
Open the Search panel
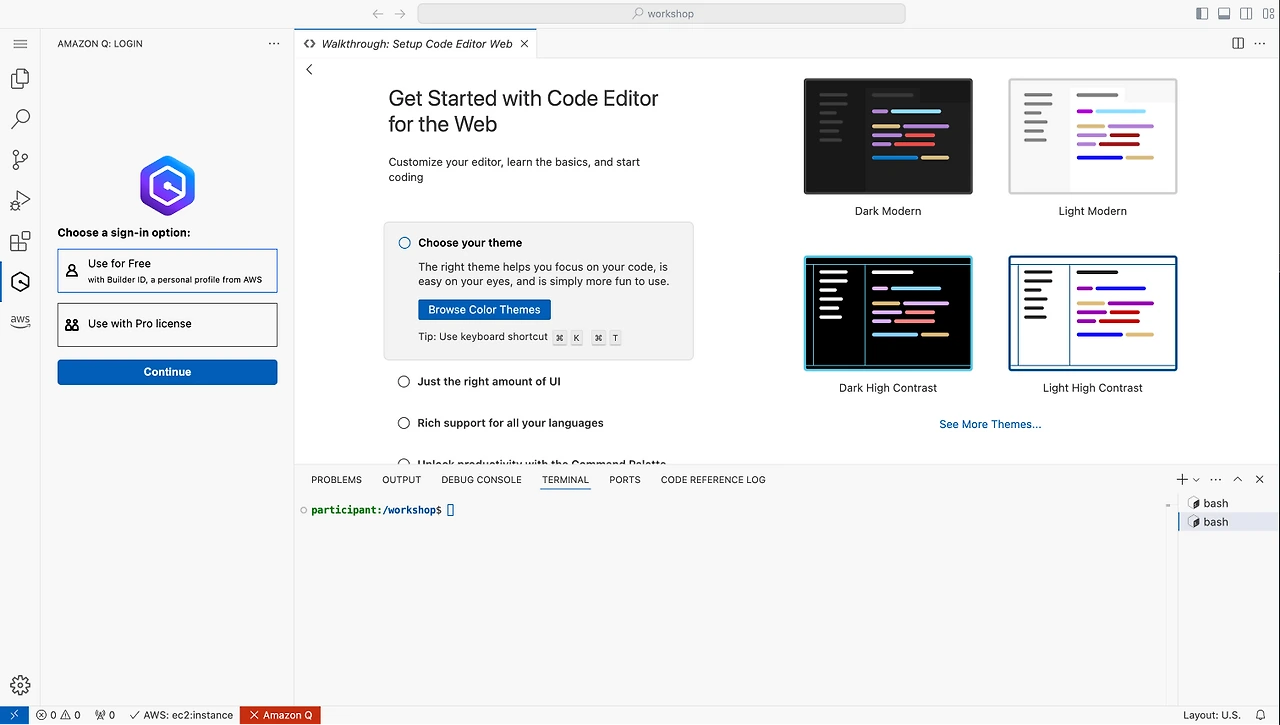click(20, 119)
